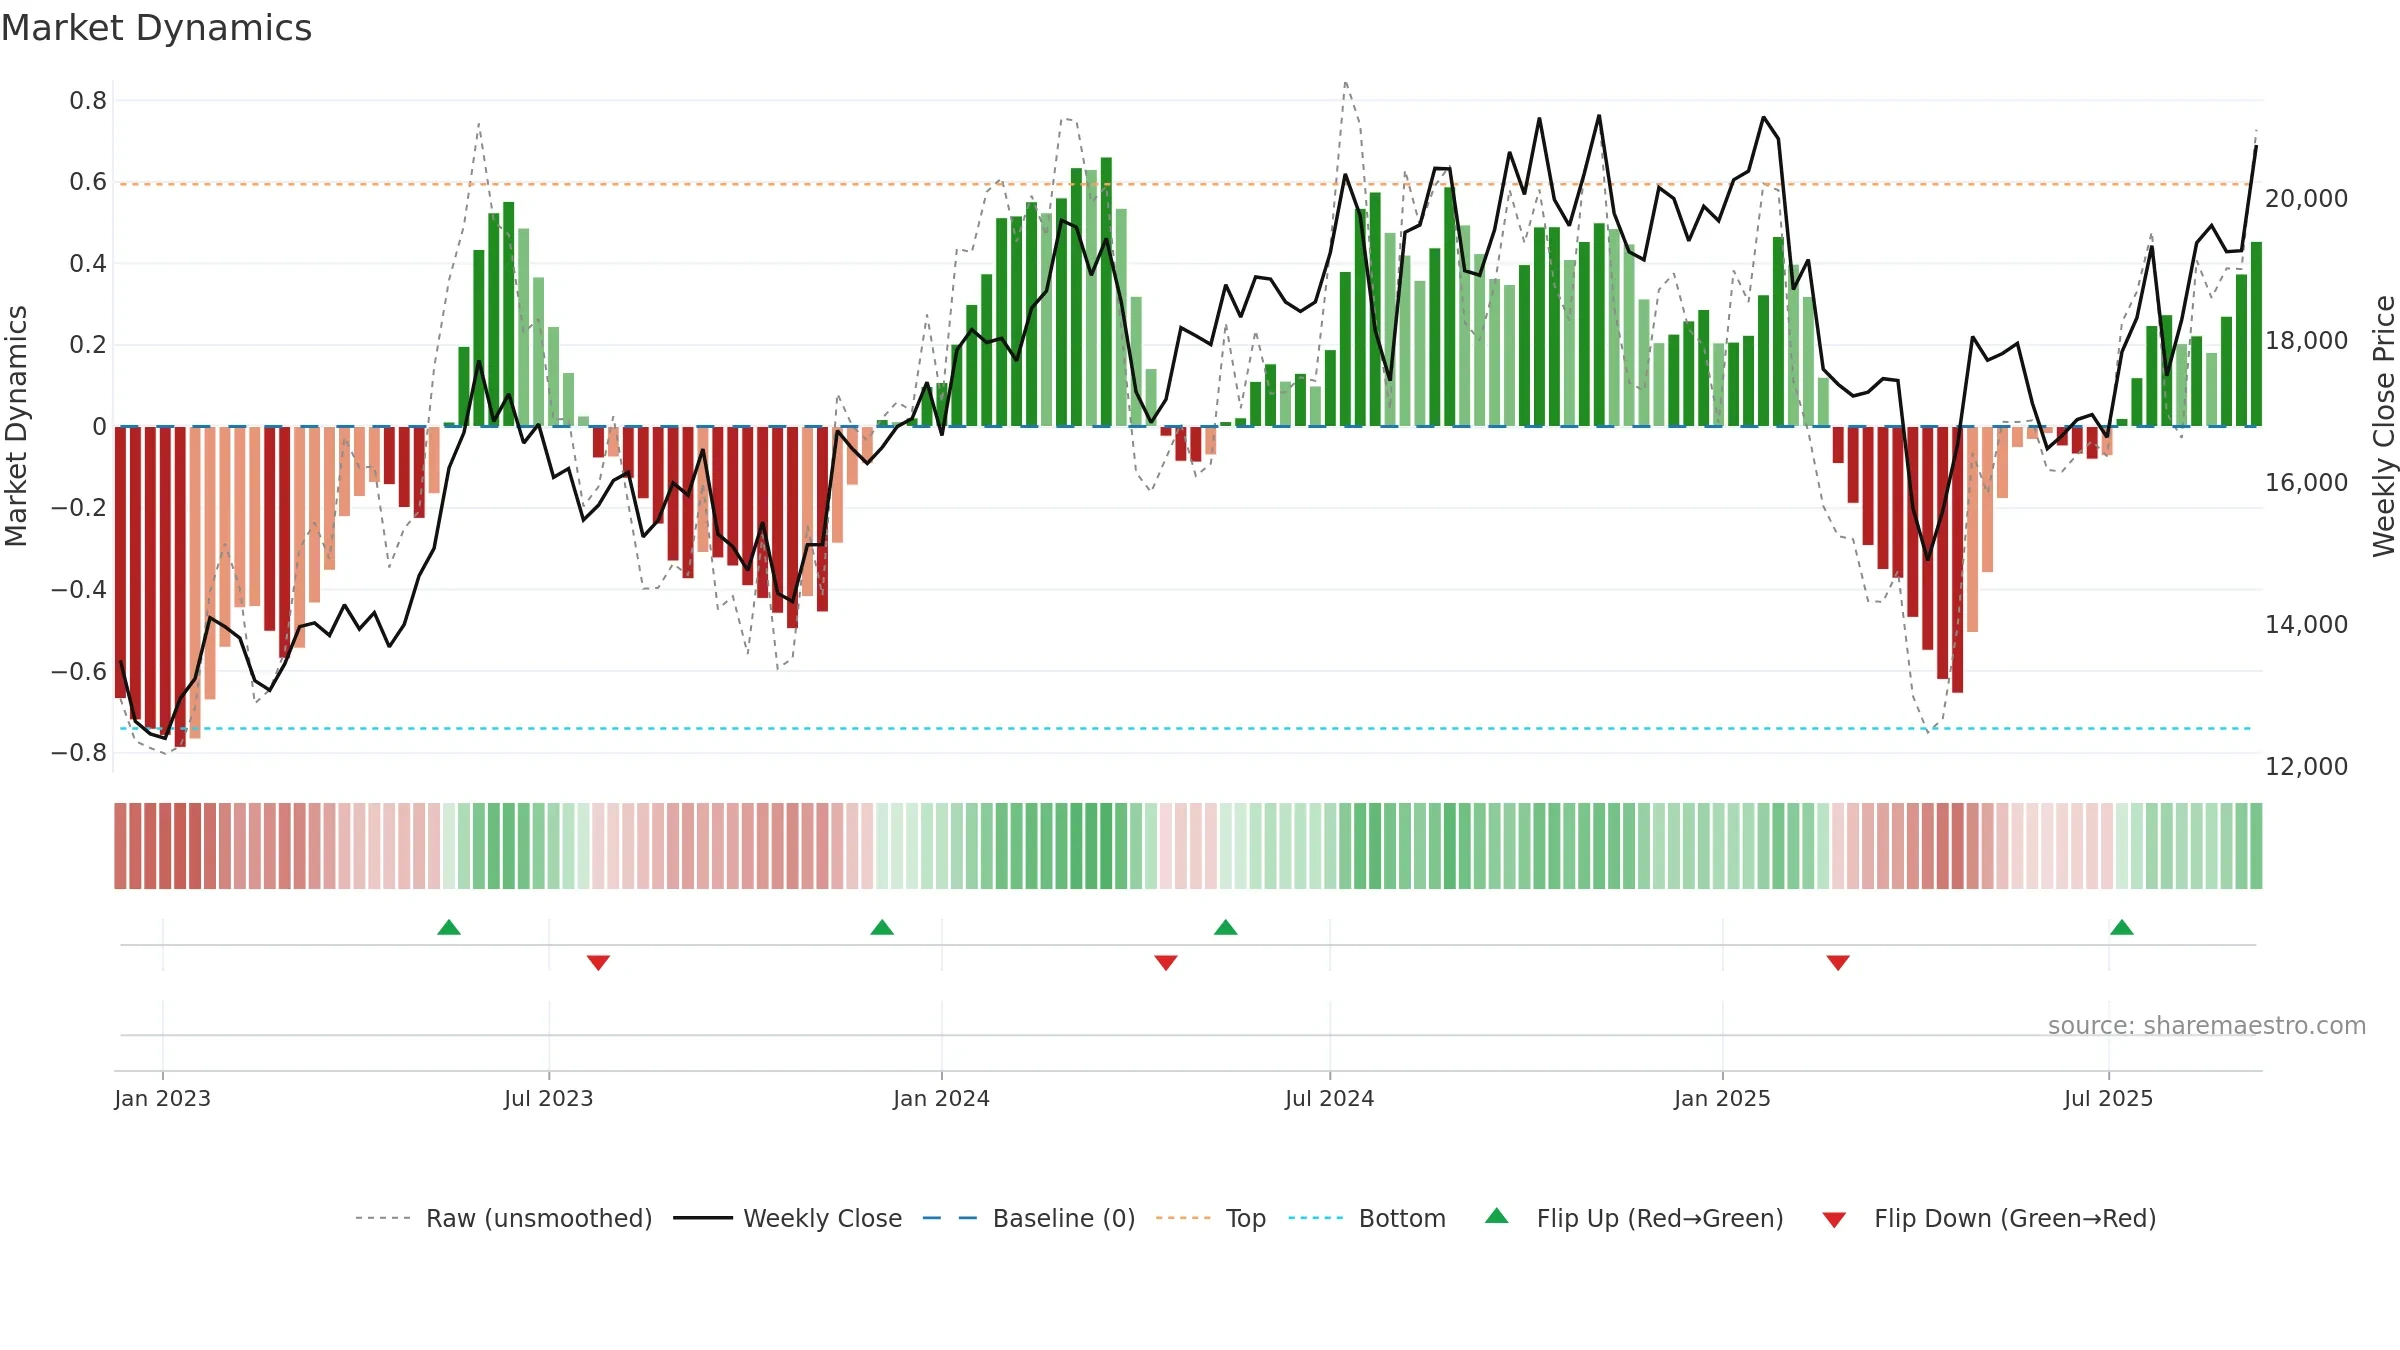Click the rightmost green bar at chart end

click(x=2256, y=334)
